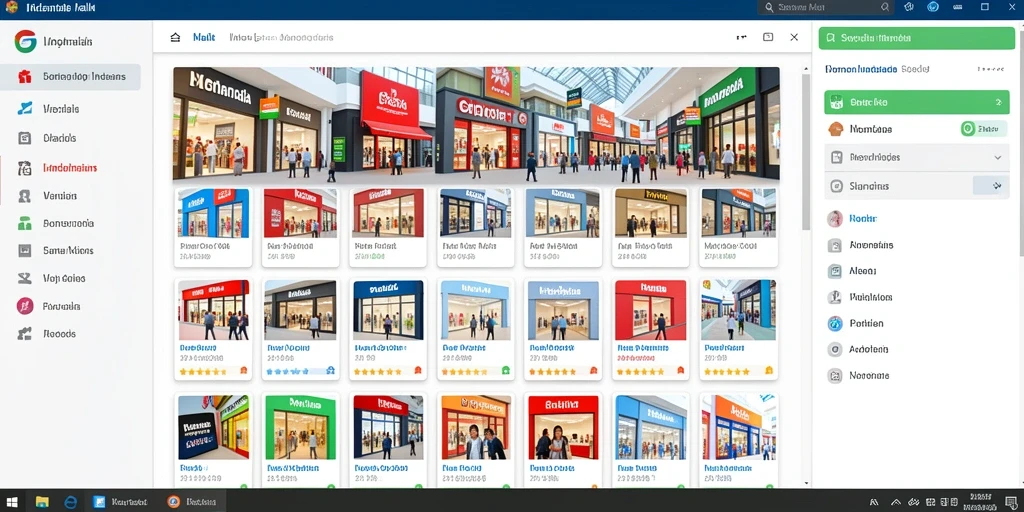Click the 'Aleoa' label in right panel
The height and width of the screenshot is (512, 1024).
(863, 271)
